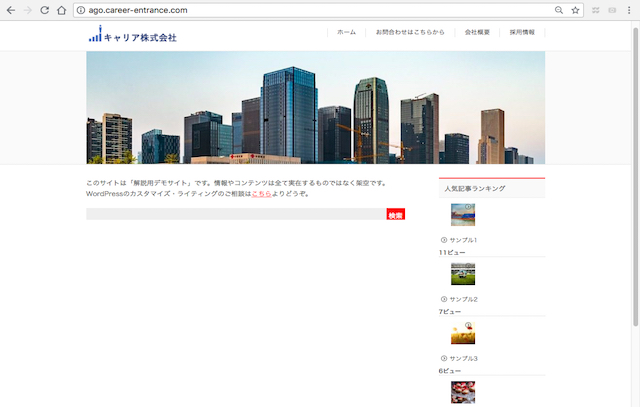Image resolution: width=640 pixels, height=407 pixels.
Task: Open the ホーム navigation menu item
Action: pyautogui.click(x=346, y=32)
